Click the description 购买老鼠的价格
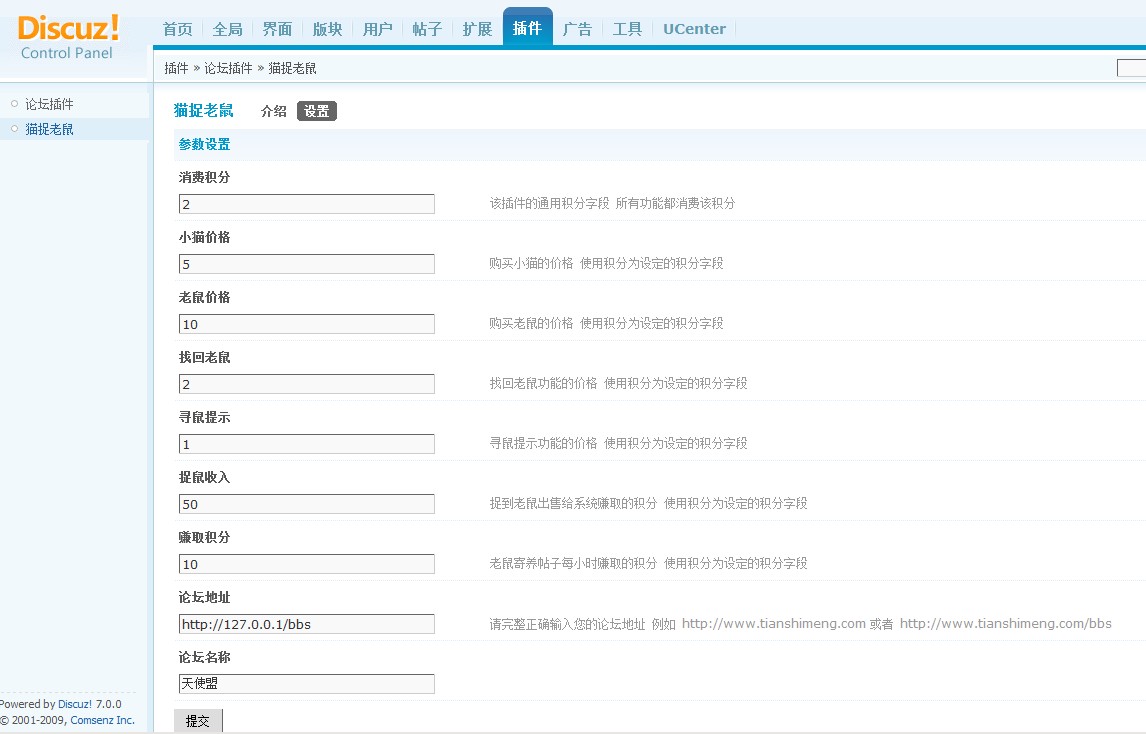The image size is (1146, 734). point(531,323)
